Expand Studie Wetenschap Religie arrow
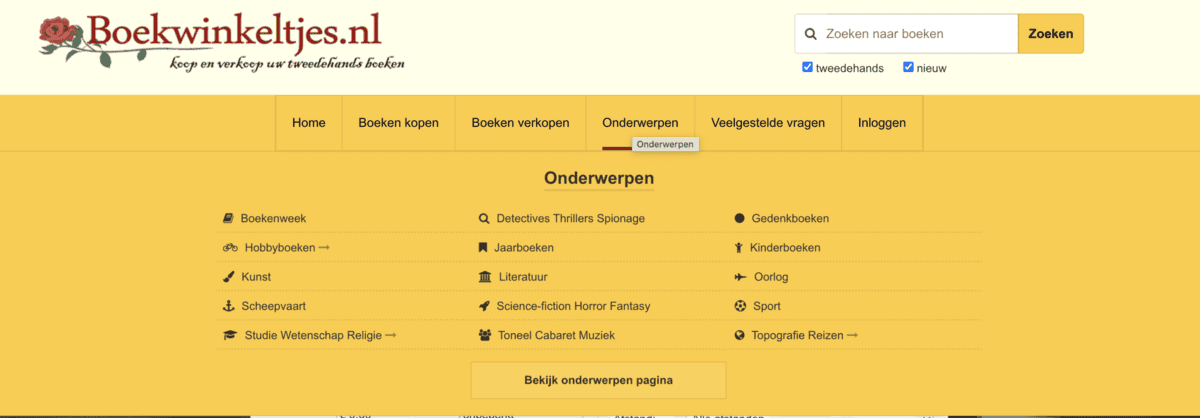The image size is (1200, 418). tap(391, 335)
